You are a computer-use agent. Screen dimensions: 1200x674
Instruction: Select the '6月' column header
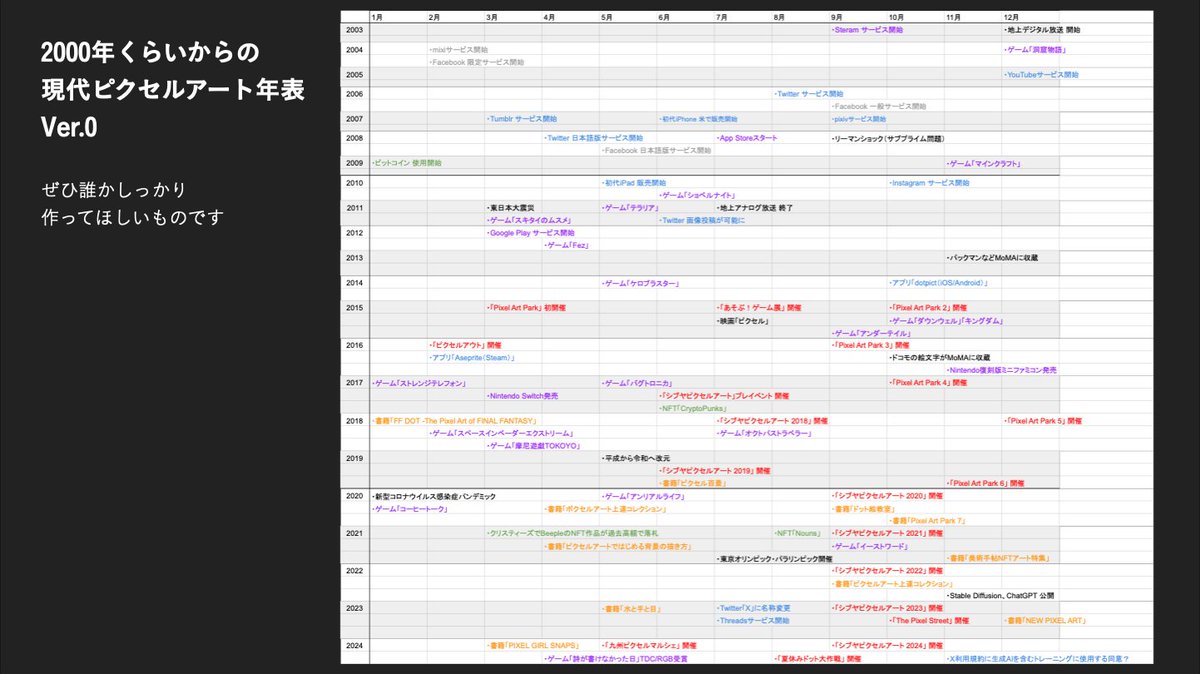tap(665, 17)
